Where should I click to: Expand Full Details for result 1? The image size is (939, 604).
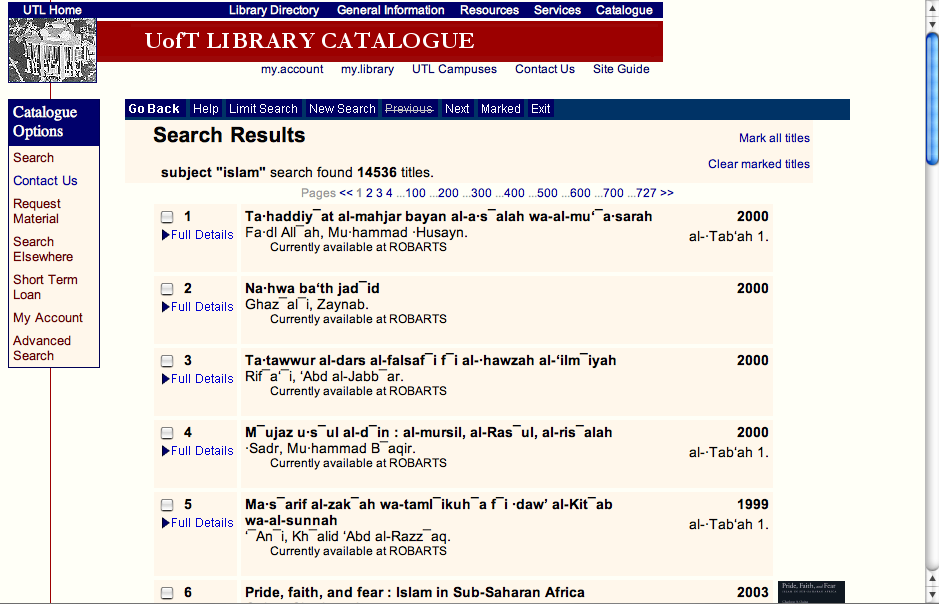(198, 235)
